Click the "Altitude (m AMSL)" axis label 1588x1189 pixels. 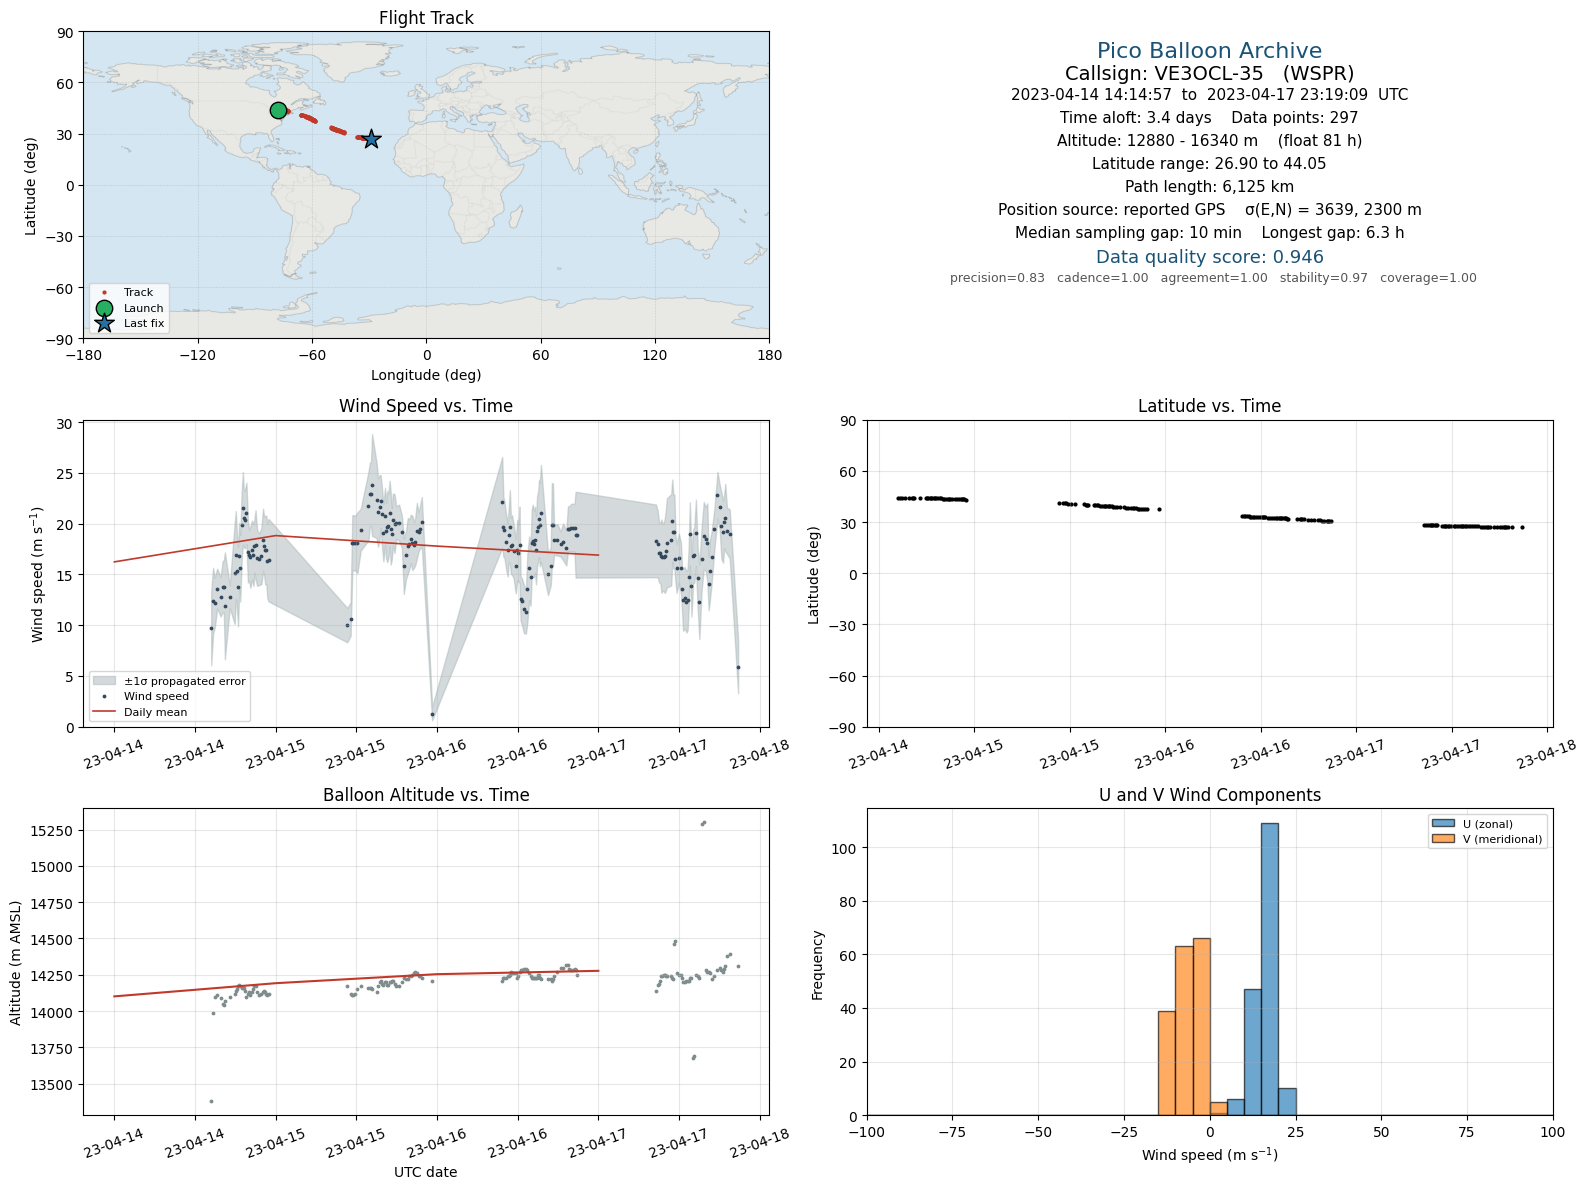(16, 962)
